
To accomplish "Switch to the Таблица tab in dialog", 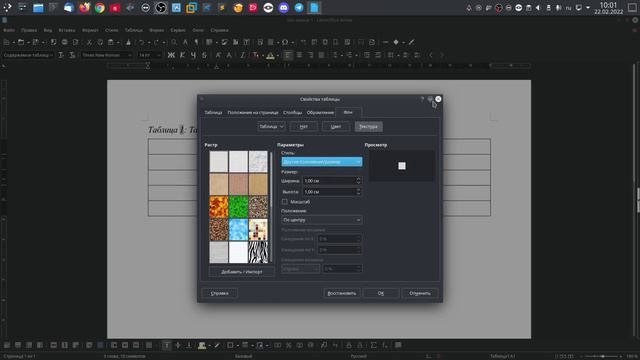I will tap(213, 113).
